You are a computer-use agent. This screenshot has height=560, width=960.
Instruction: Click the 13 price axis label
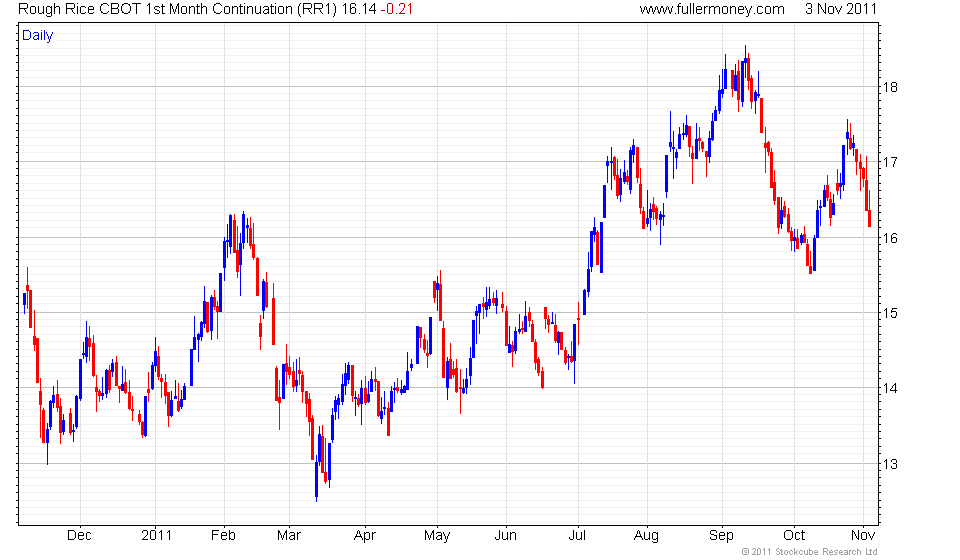coord(890,464)
